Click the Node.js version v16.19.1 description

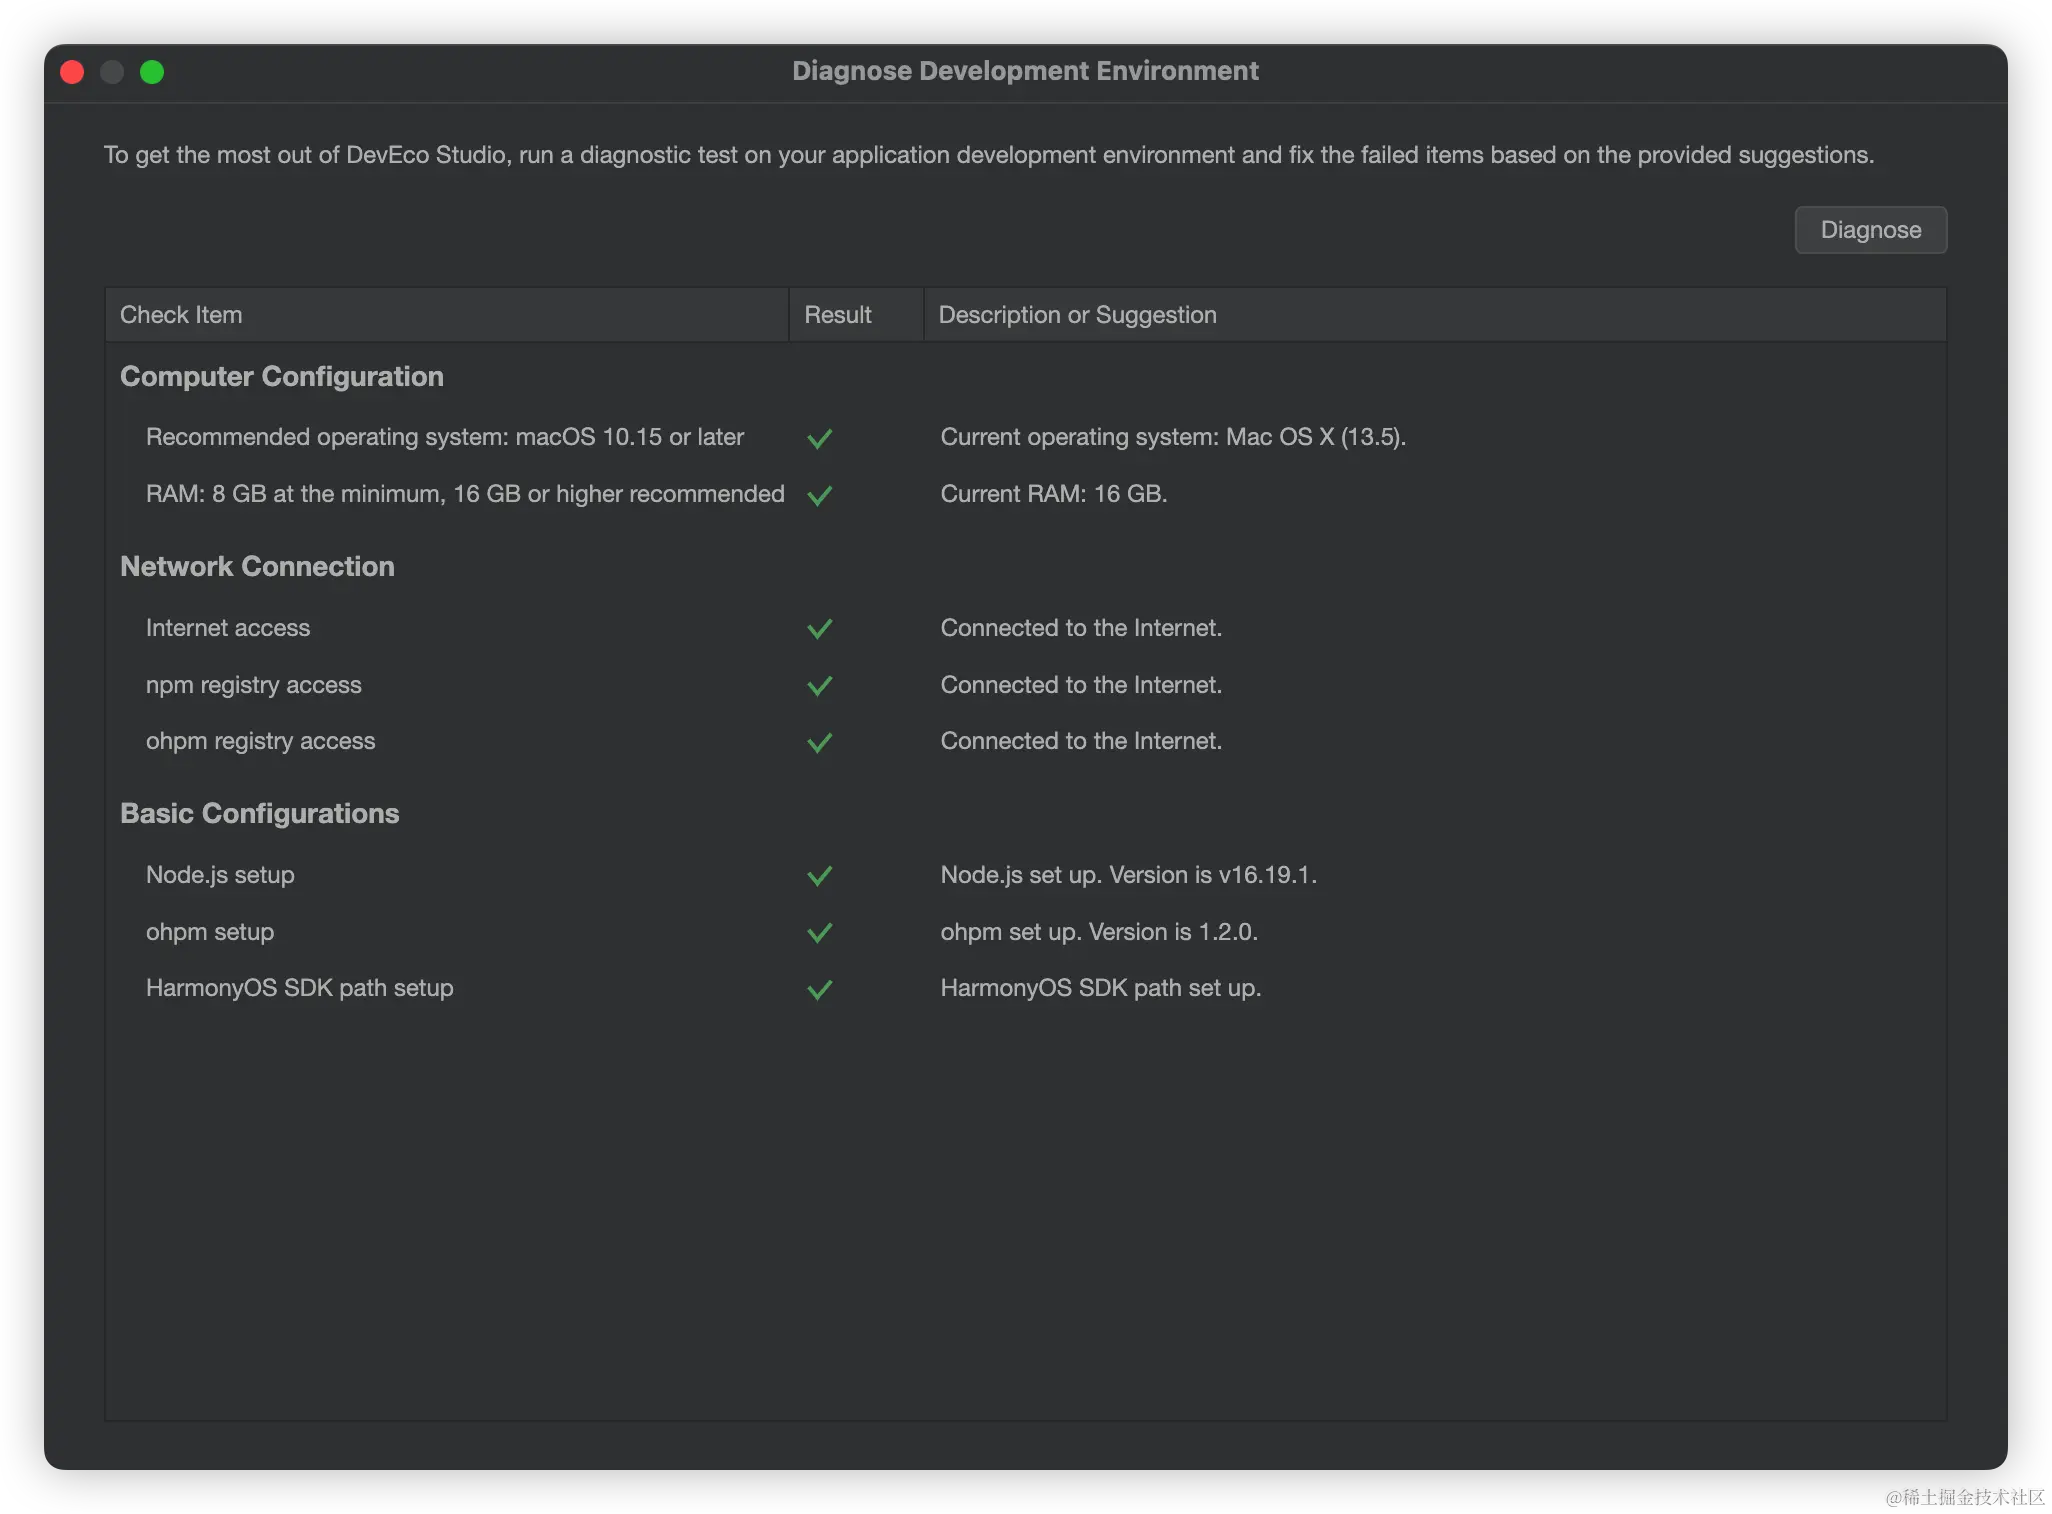1128,875
